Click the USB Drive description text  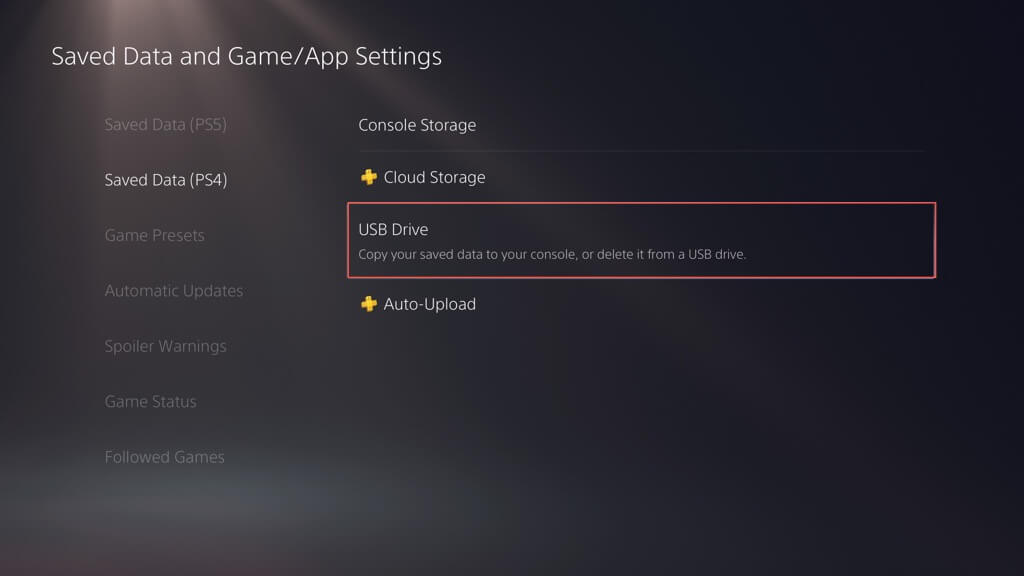coord(552,254)
